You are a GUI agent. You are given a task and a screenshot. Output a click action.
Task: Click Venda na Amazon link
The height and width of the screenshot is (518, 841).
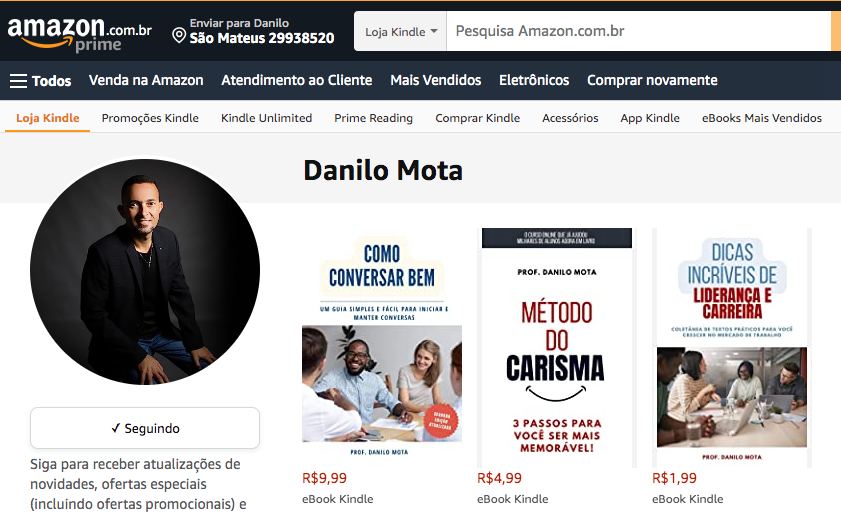146,80
